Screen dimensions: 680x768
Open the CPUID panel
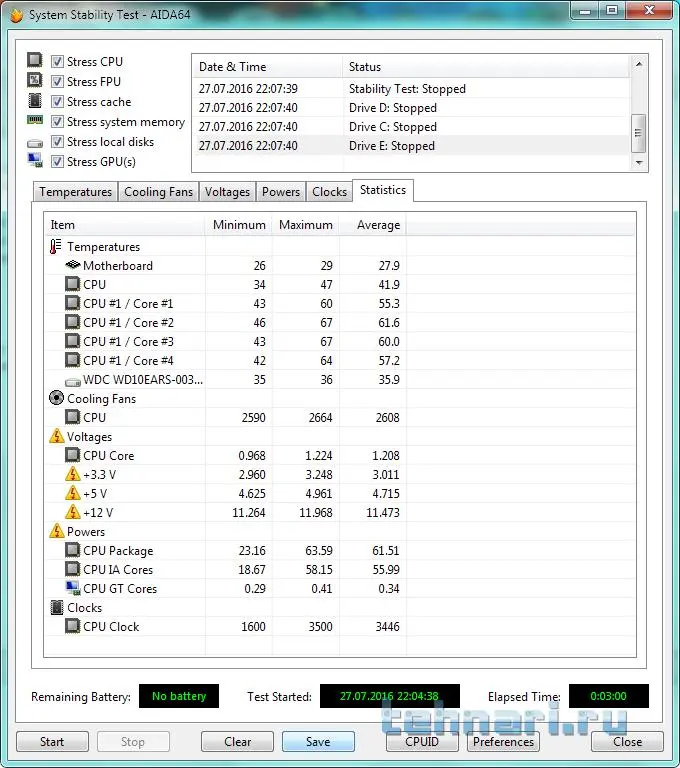(x=422, y=742)
